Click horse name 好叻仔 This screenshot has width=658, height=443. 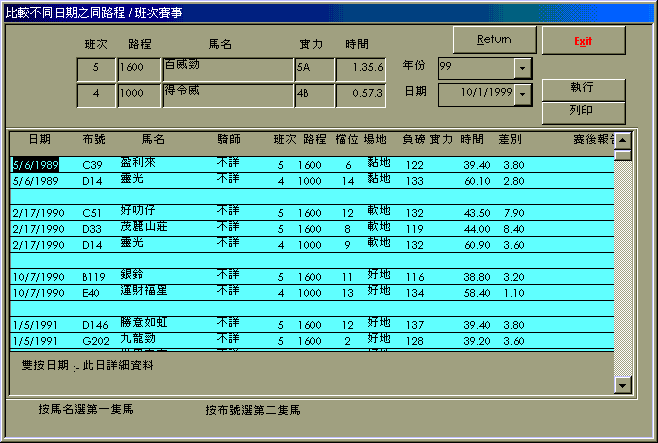click(x=138, y=211)
